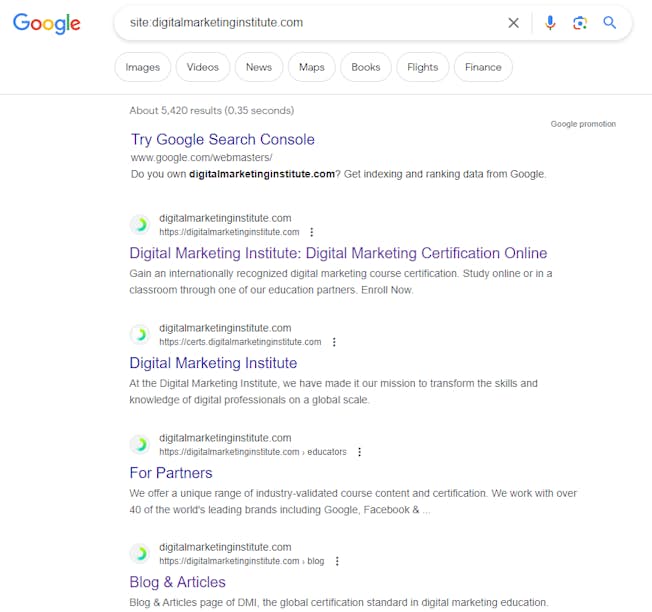Clear the search box with X icon
This screenshot has width=652, height=612.
(514, 23)
